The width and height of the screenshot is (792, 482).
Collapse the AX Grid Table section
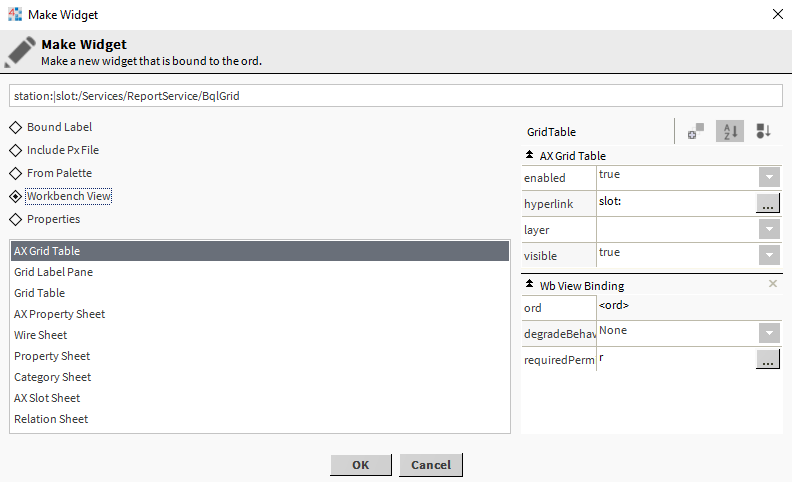click(x=529, y=155)
